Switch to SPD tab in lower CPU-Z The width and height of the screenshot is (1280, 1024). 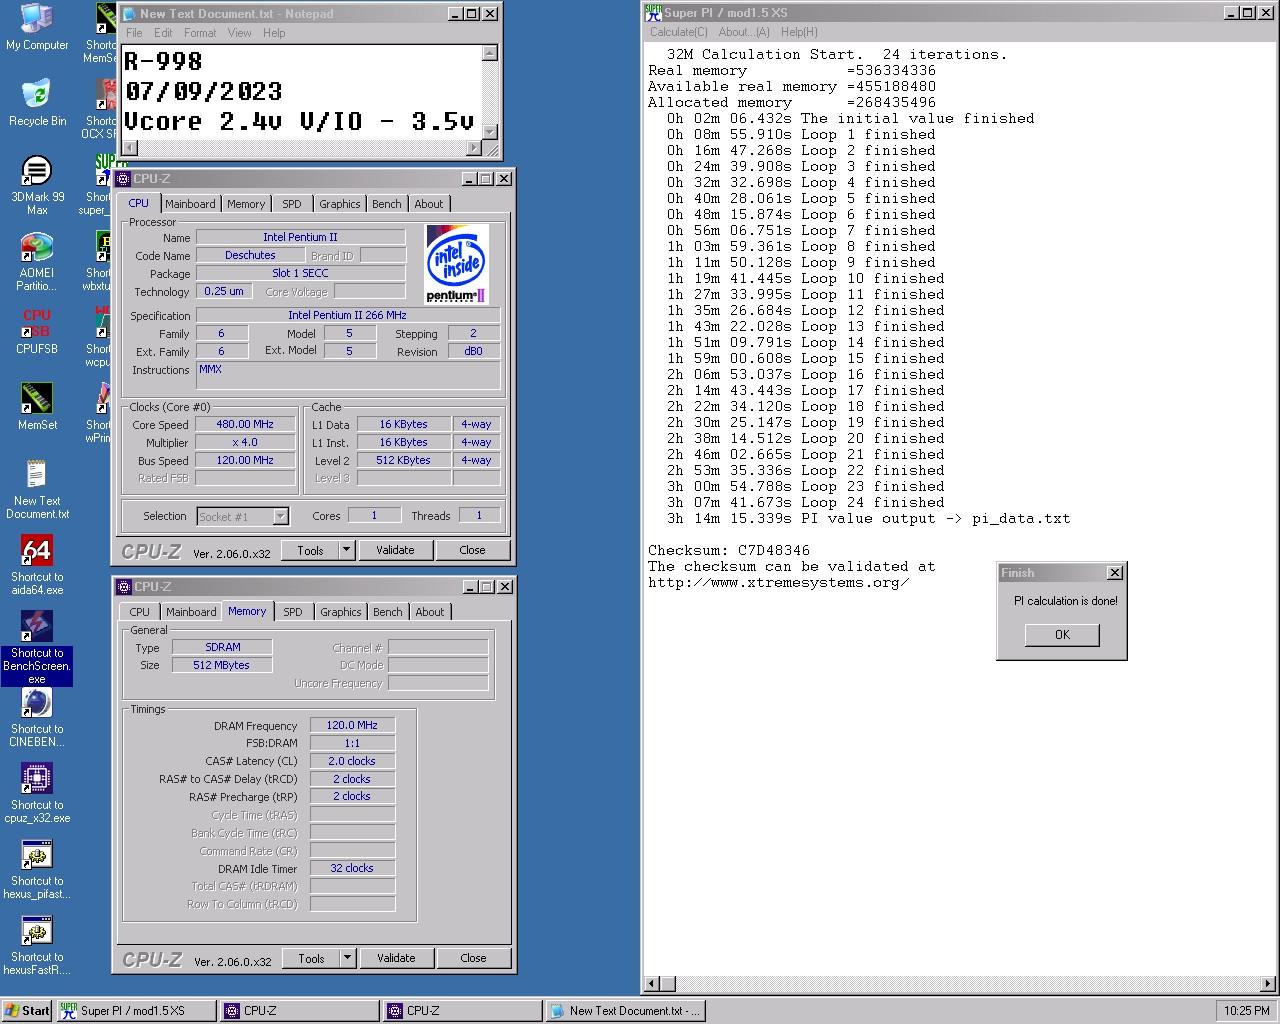(293, 612)
